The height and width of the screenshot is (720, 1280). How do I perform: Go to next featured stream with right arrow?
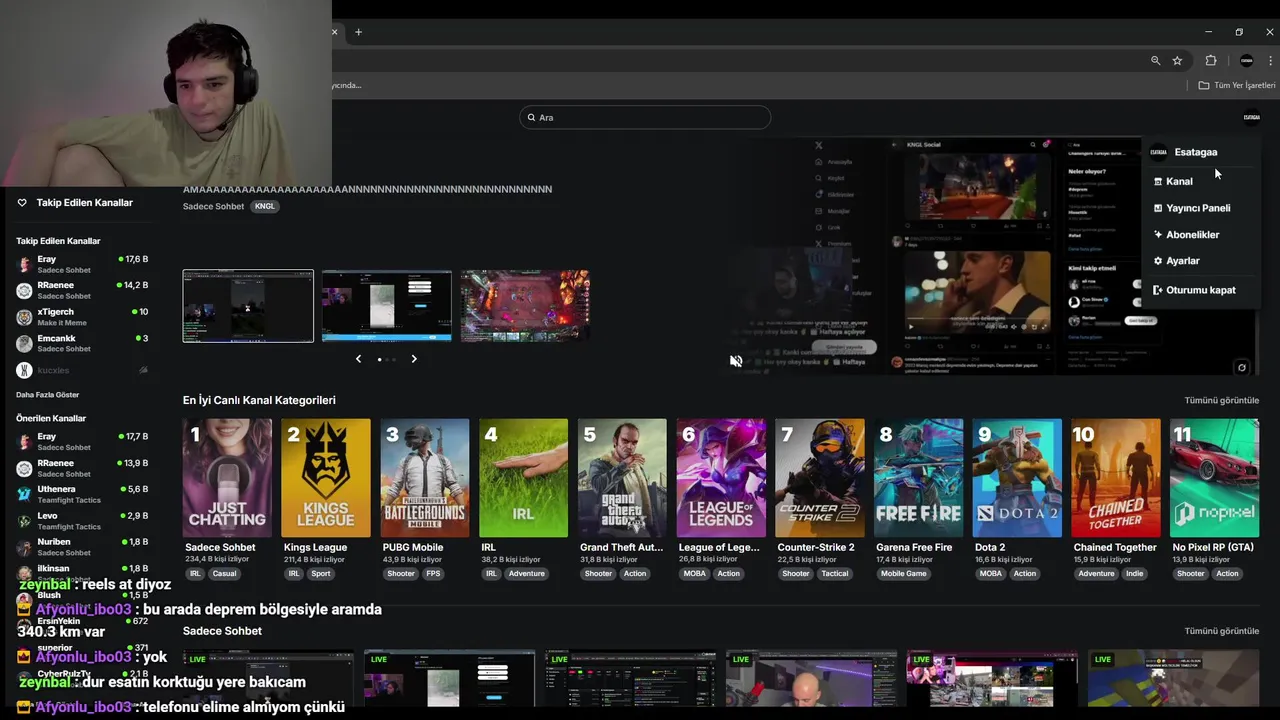click(x=414, y=359)
